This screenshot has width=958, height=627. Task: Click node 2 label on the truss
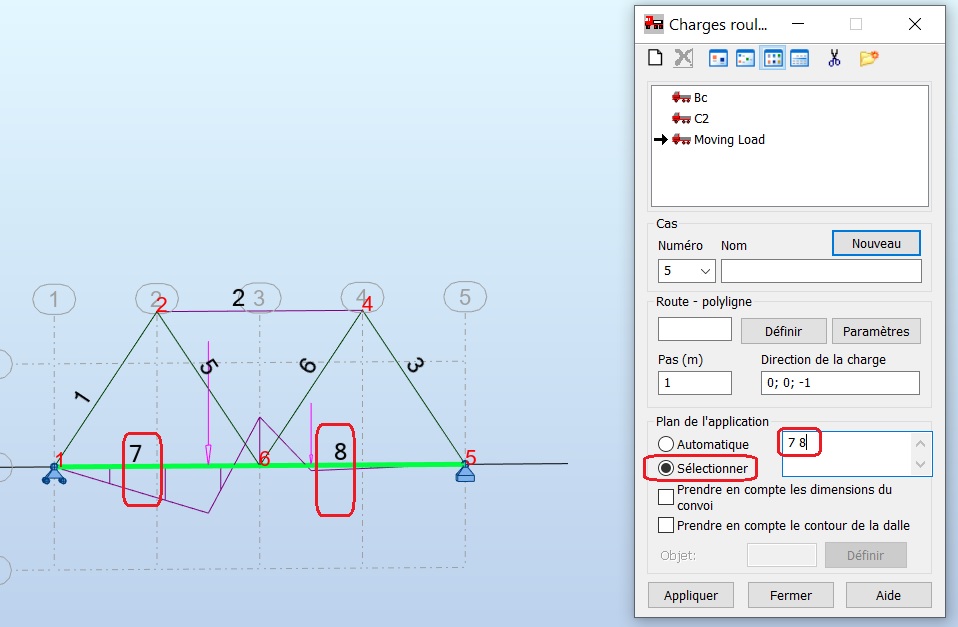[x=161, y=304]
